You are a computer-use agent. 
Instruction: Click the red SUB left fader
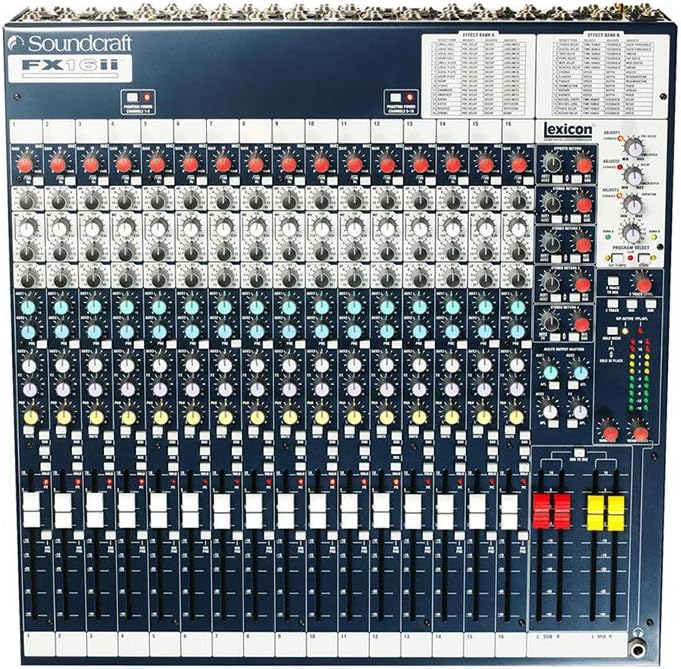click(x=541, y=511)
